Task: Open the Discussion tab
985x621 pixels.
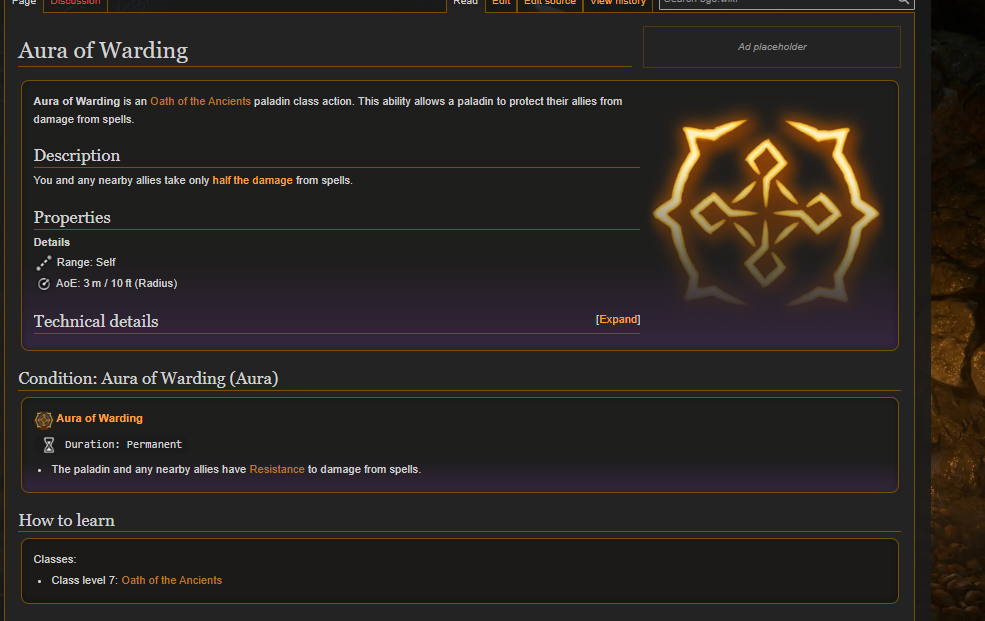Action: (x=75, y=3)
